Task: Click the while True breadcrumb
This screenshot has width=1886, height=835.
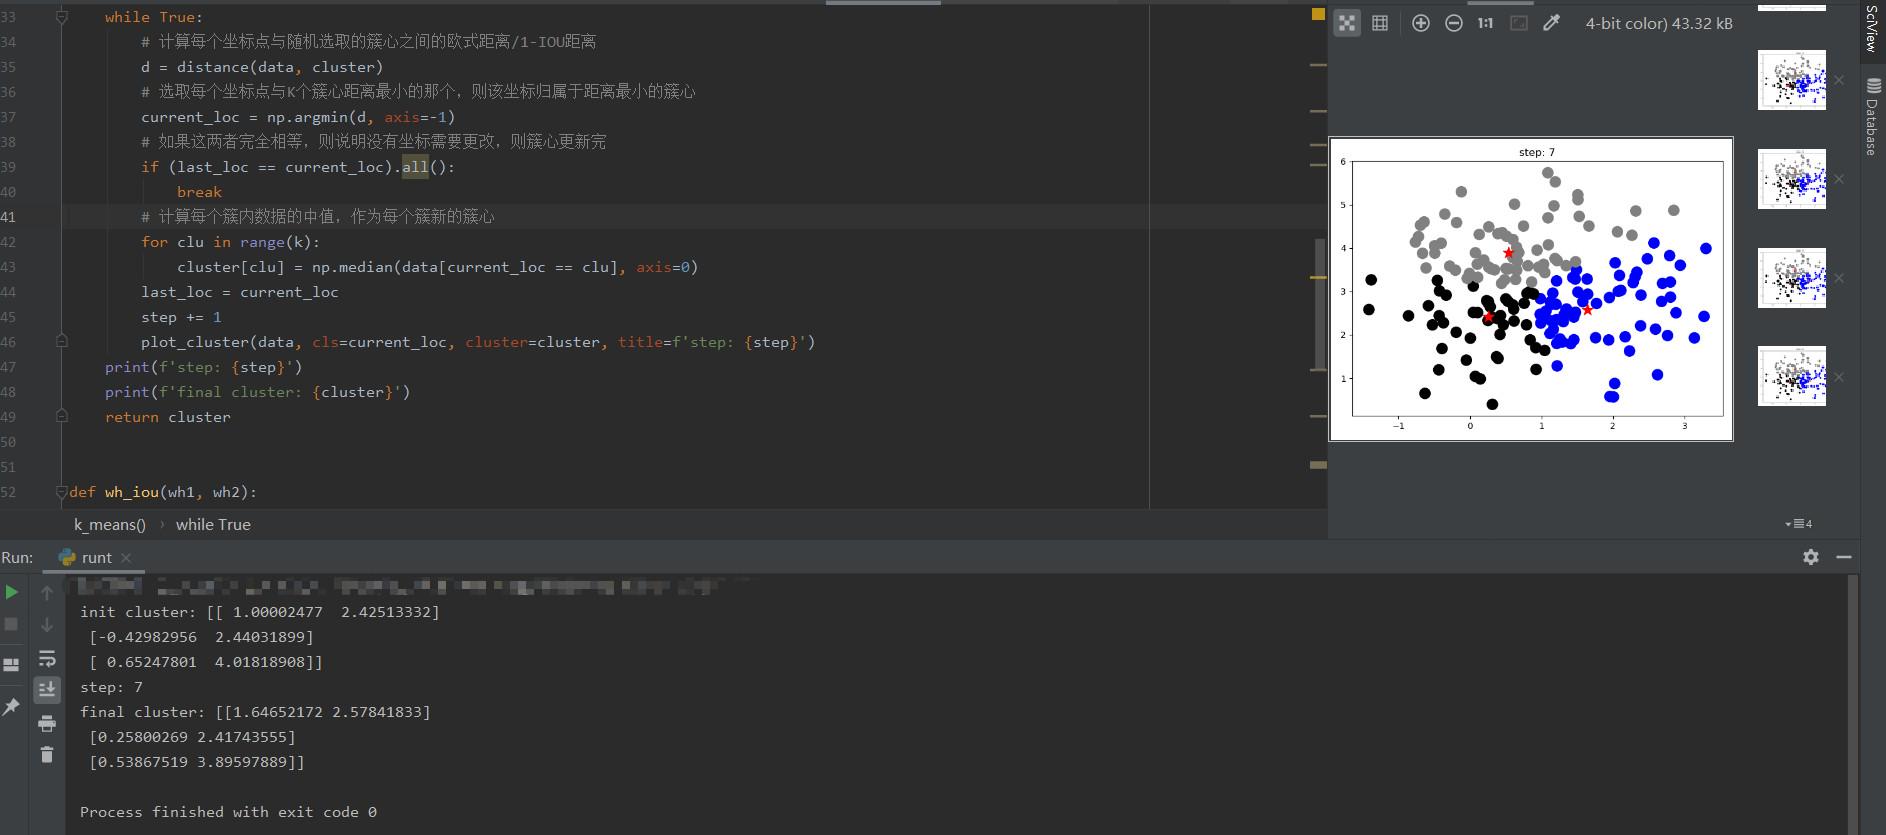Action: pos(213,524)
